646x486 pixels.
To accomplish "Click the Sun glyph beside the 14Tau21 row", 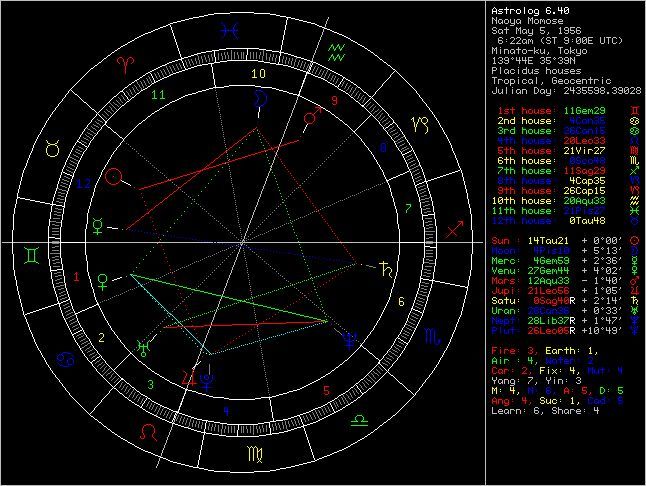I will click(634, 241).
